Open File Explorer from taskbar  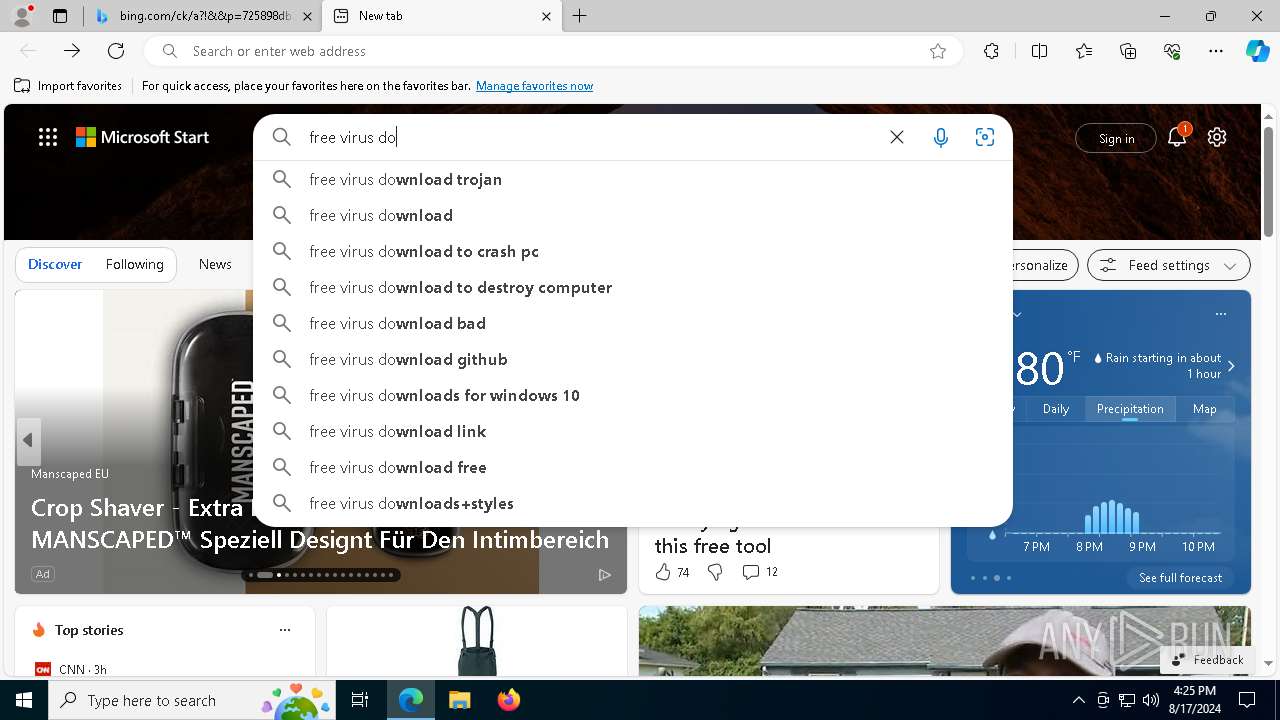point(459,700)
